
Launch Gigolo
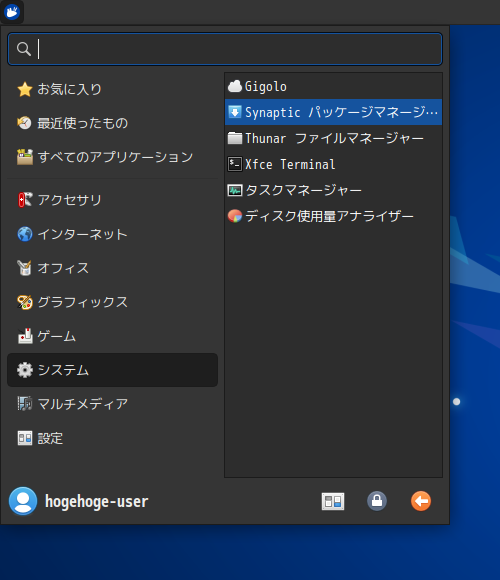coord(333,86)
